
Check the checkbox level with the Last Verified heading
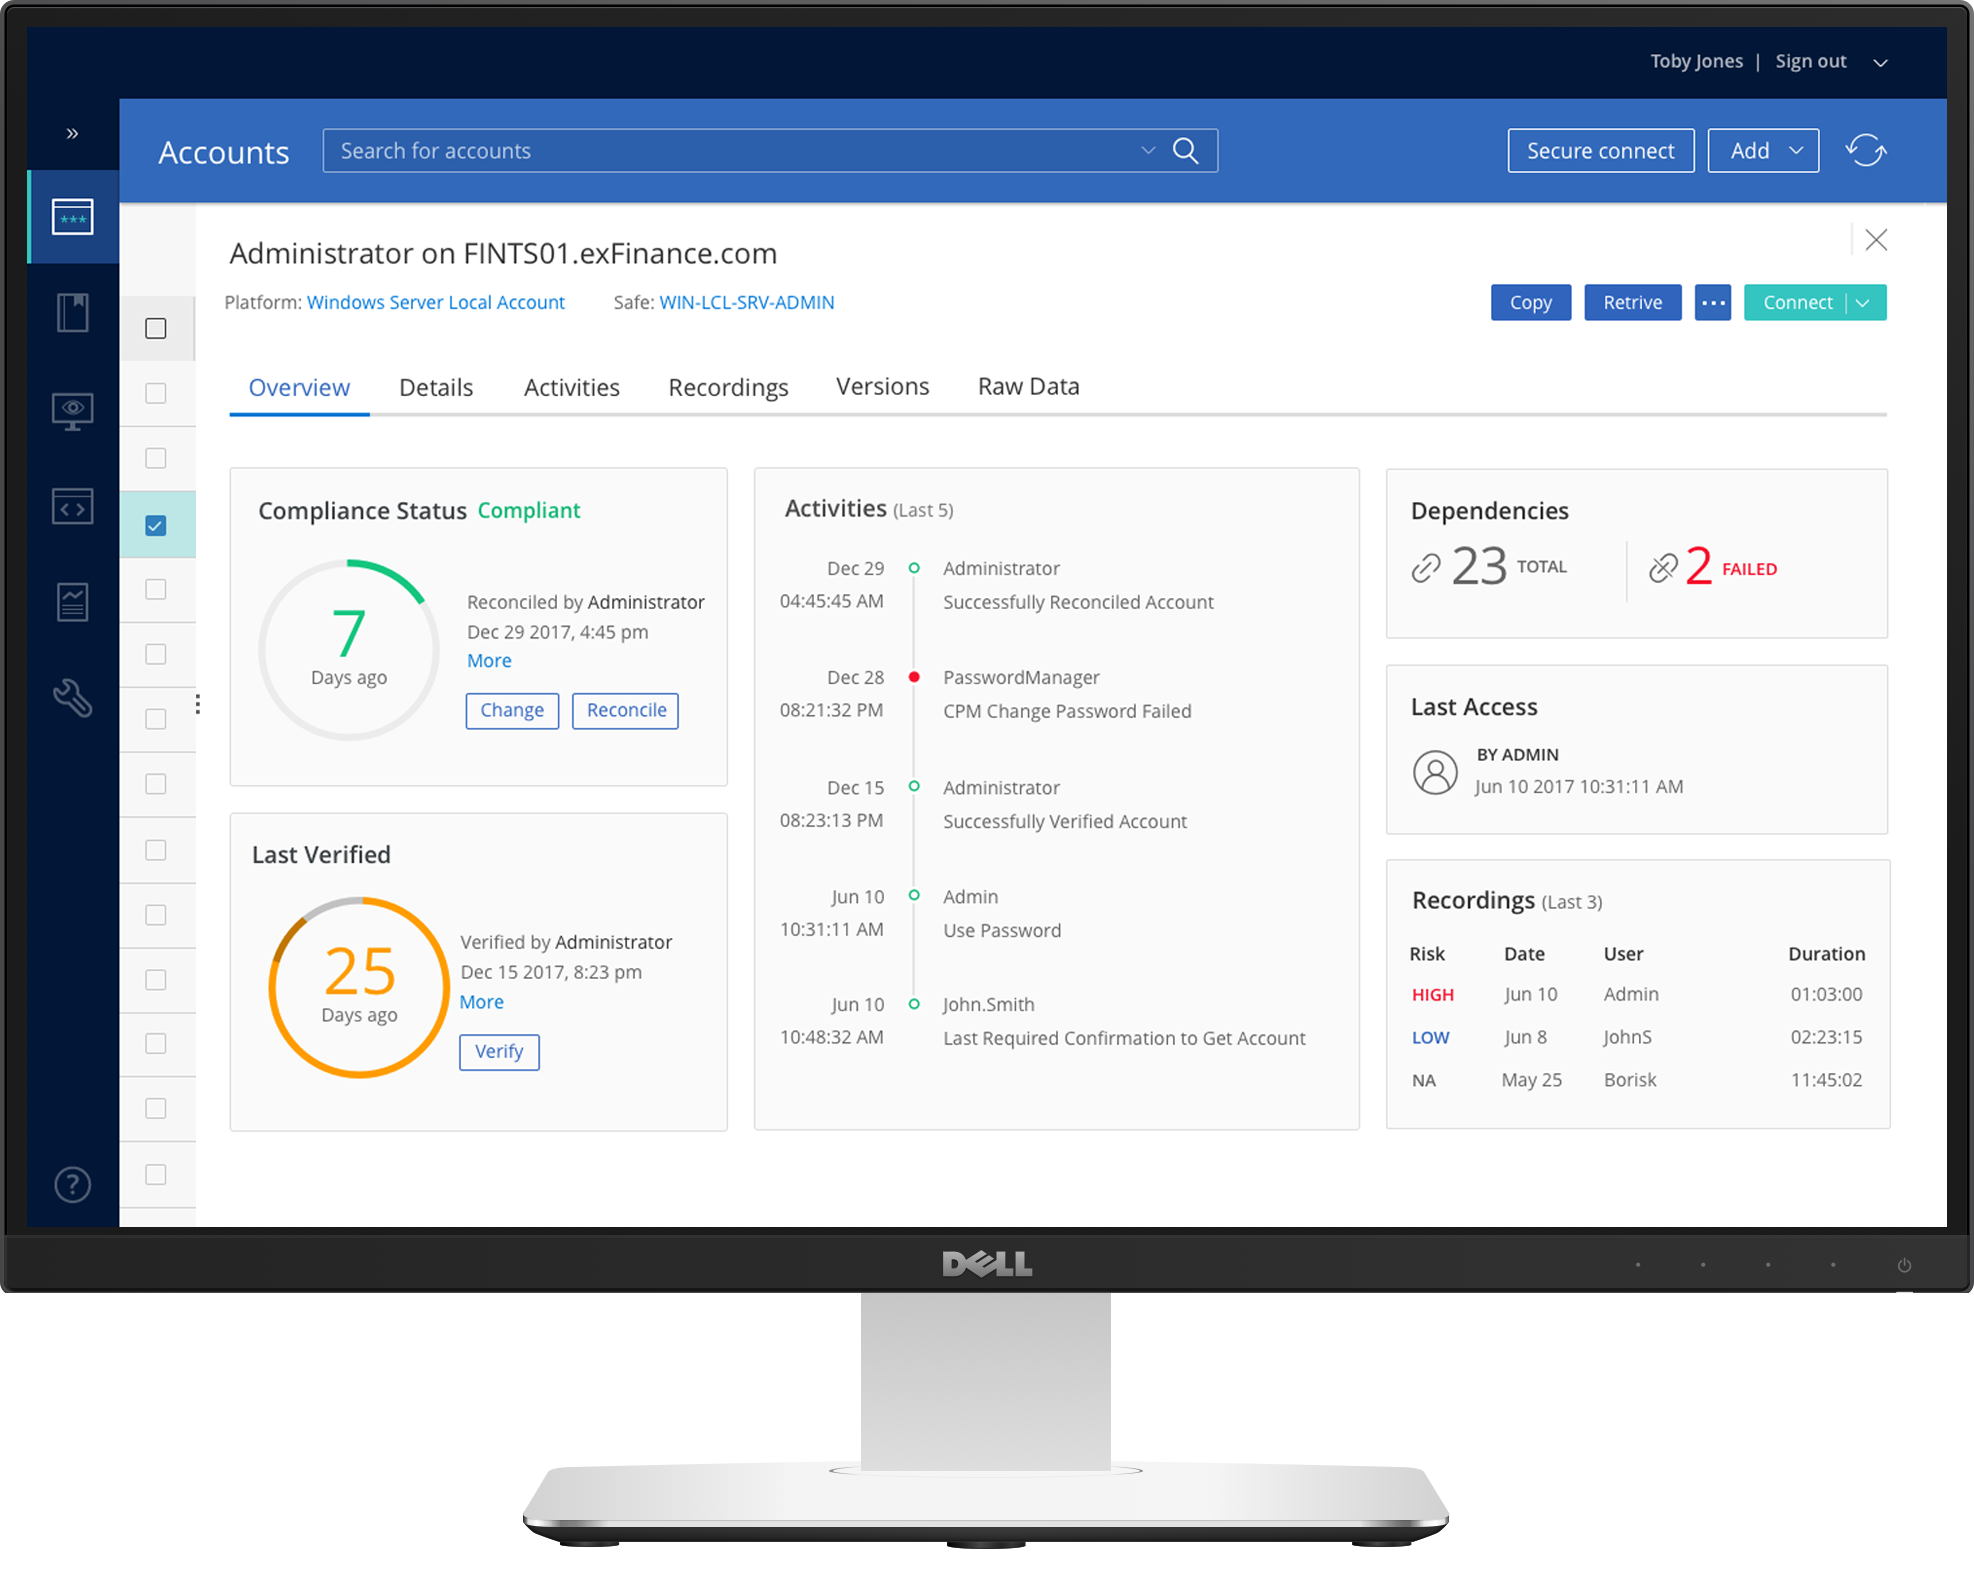point(156,850)
